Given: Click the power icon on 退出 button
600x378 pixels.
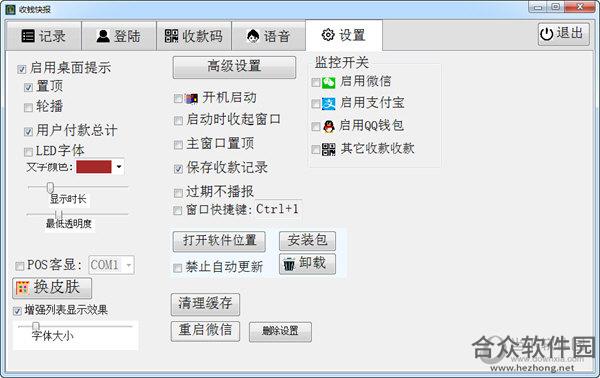Looking at the screenshot, I should [x=546, y=34].
